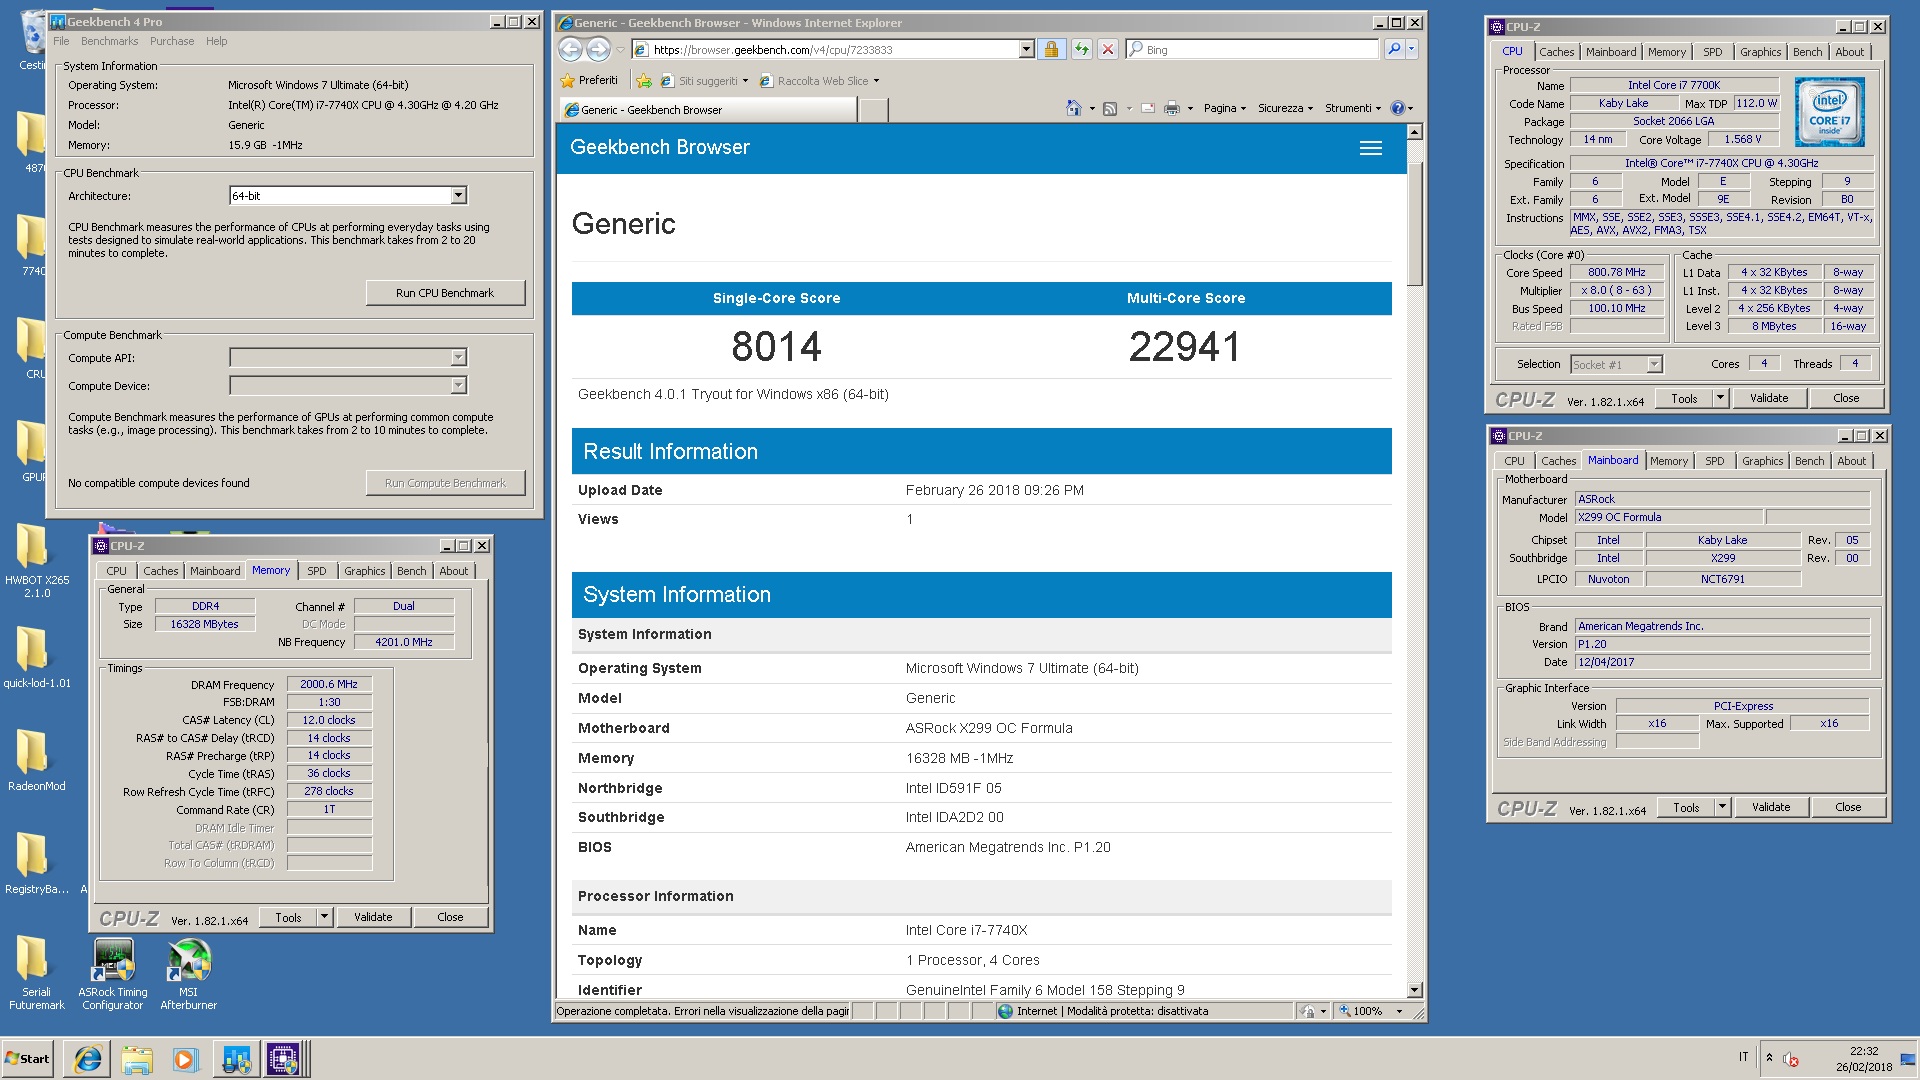Switch to Graphics tab in CPU-Z Mainboard window

pos(1762,461)
